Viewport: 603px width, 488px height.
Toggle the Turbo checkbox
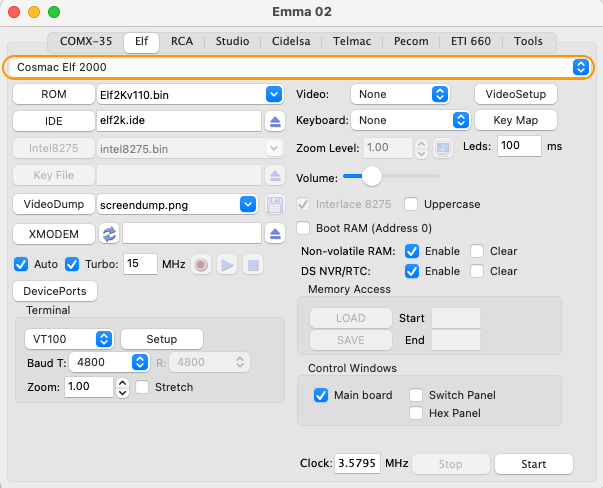click(x=72, y=264)
